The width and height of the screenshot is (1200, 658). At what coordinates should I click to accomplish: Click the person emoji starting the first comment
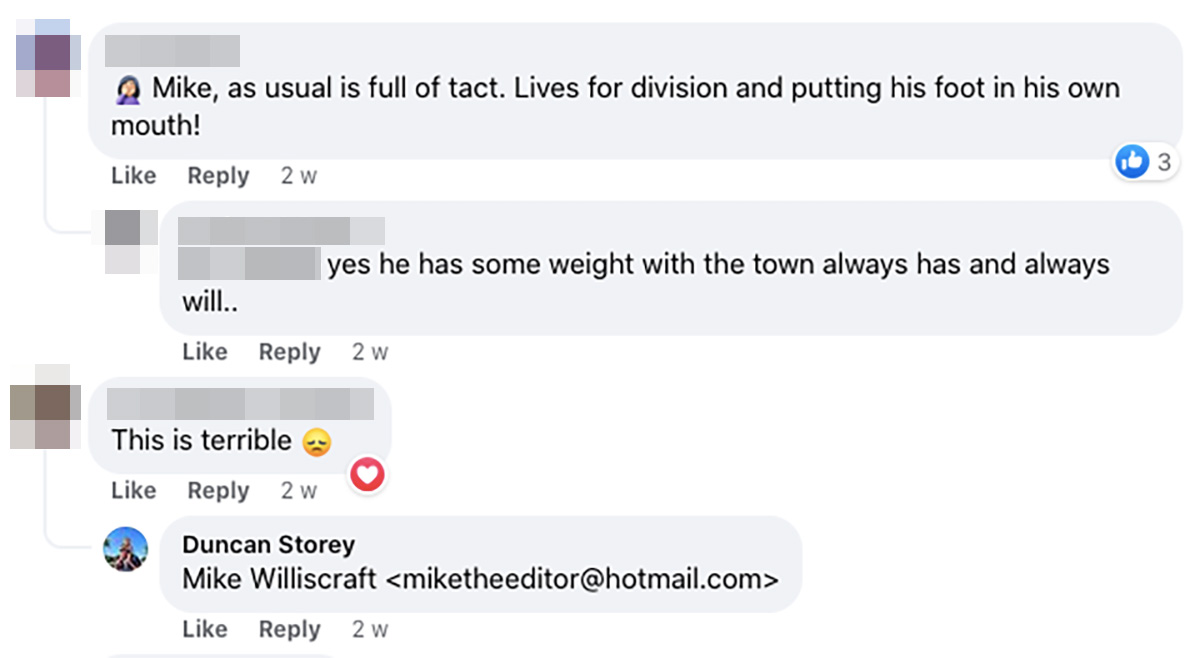click(x=130, y=87)
